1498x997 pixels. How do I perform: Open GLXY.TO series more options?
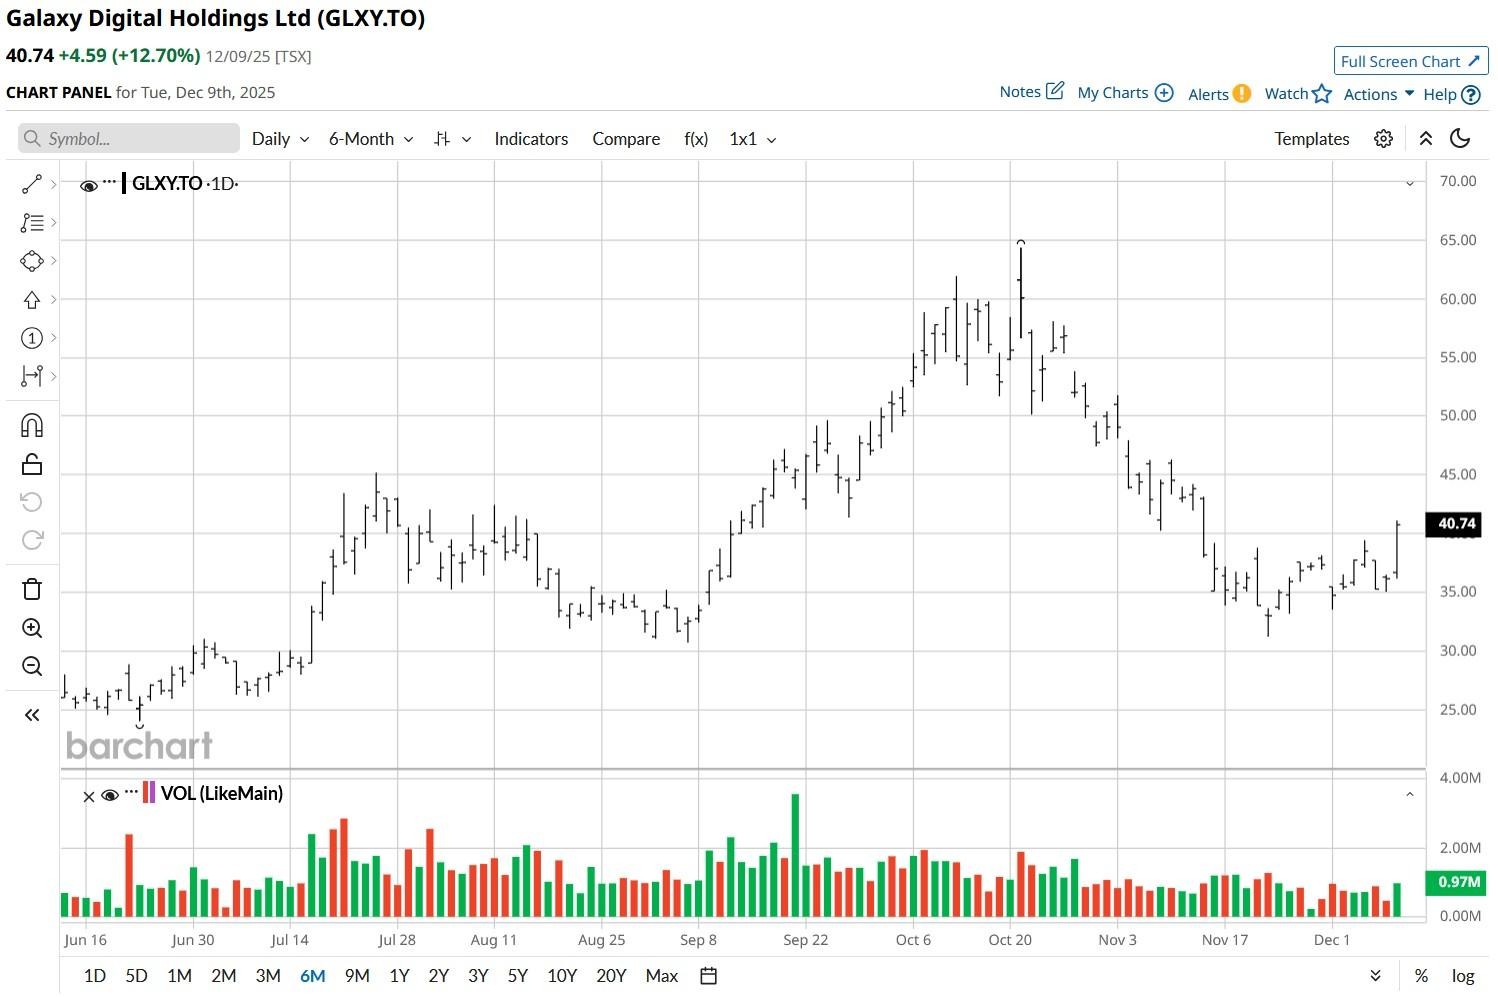(x=109, y=182)
